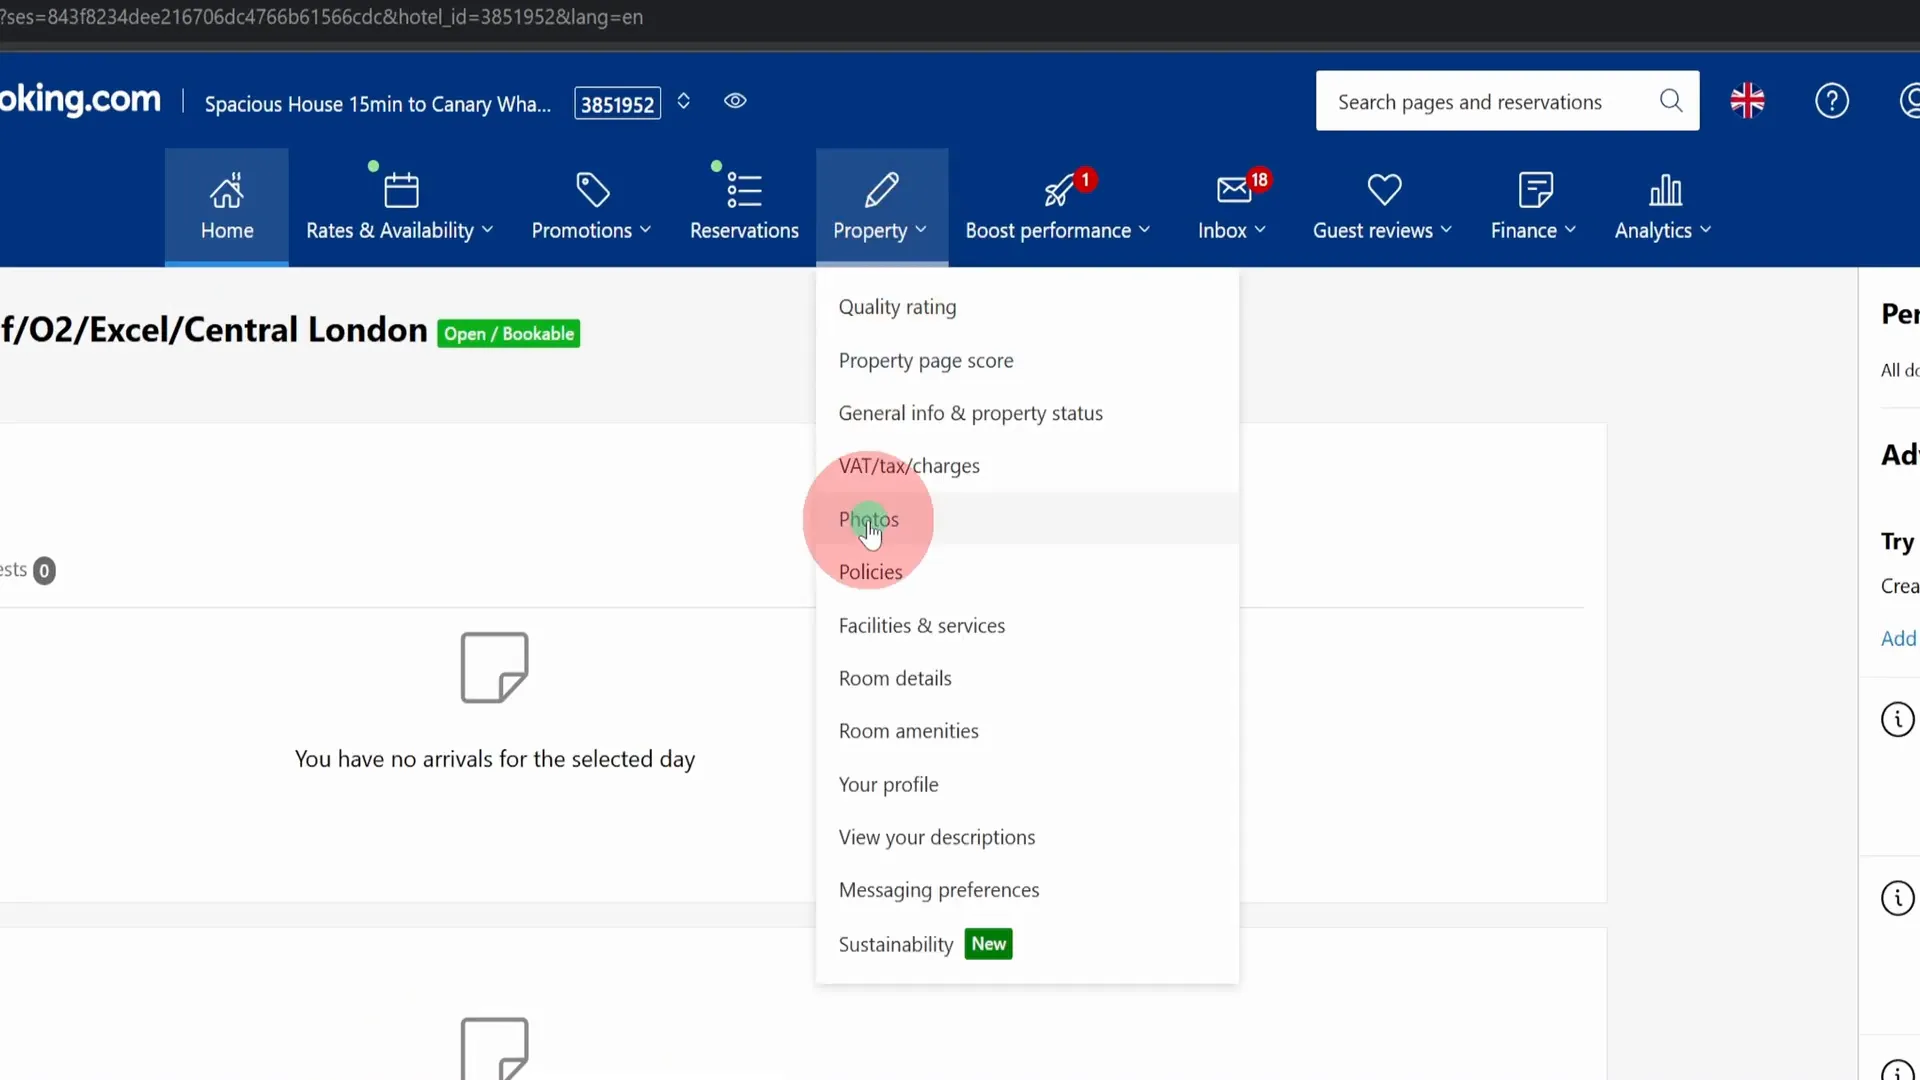1920x1080 pixels.
Task: Click the Reservations nav label
Action: [x=744, y=230]
